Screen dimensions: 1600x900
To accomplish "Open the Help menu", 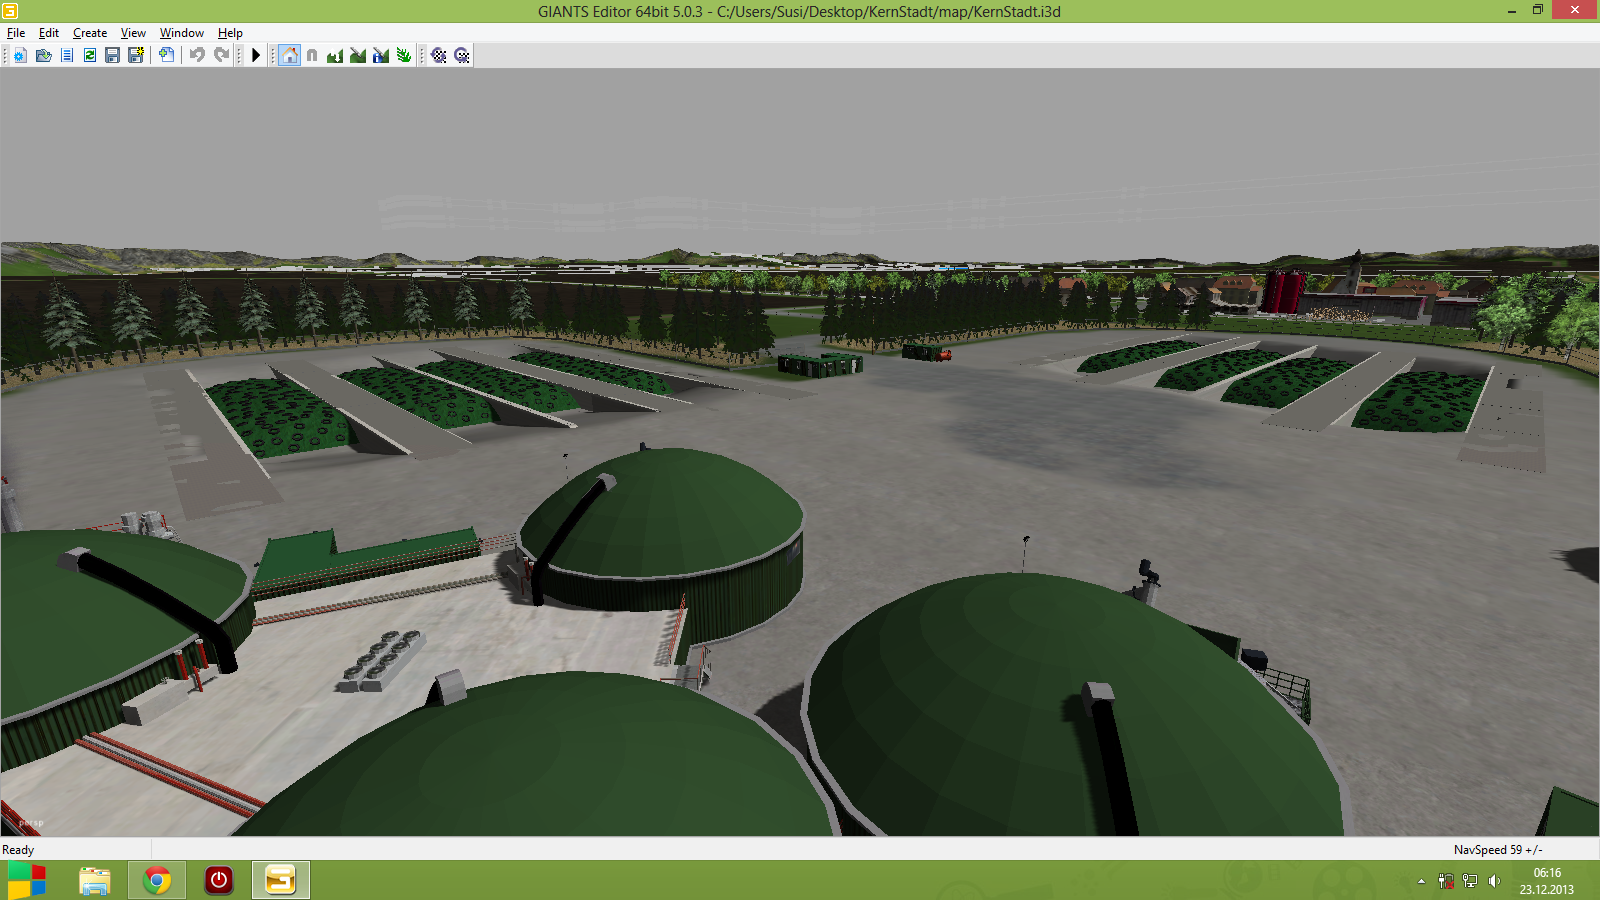I will (x=230, y=33).
